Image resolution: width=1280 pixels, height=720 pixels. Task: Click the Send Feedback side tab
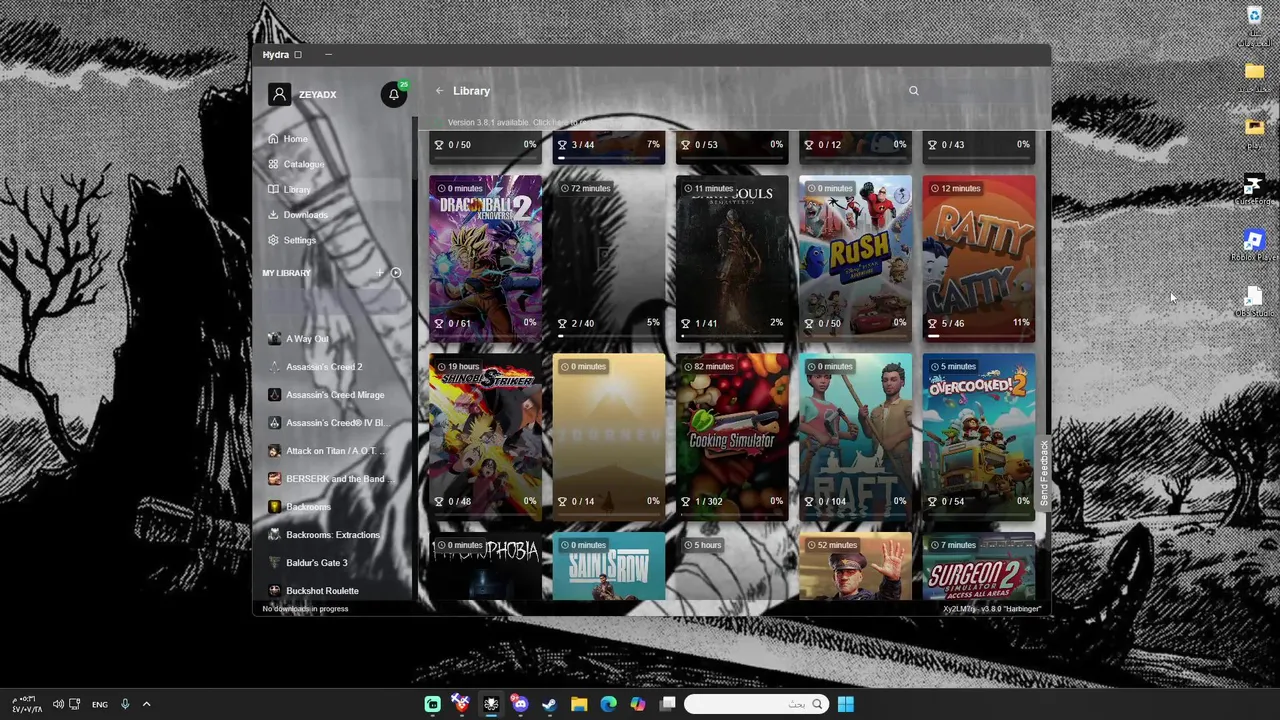(1044, 473)
